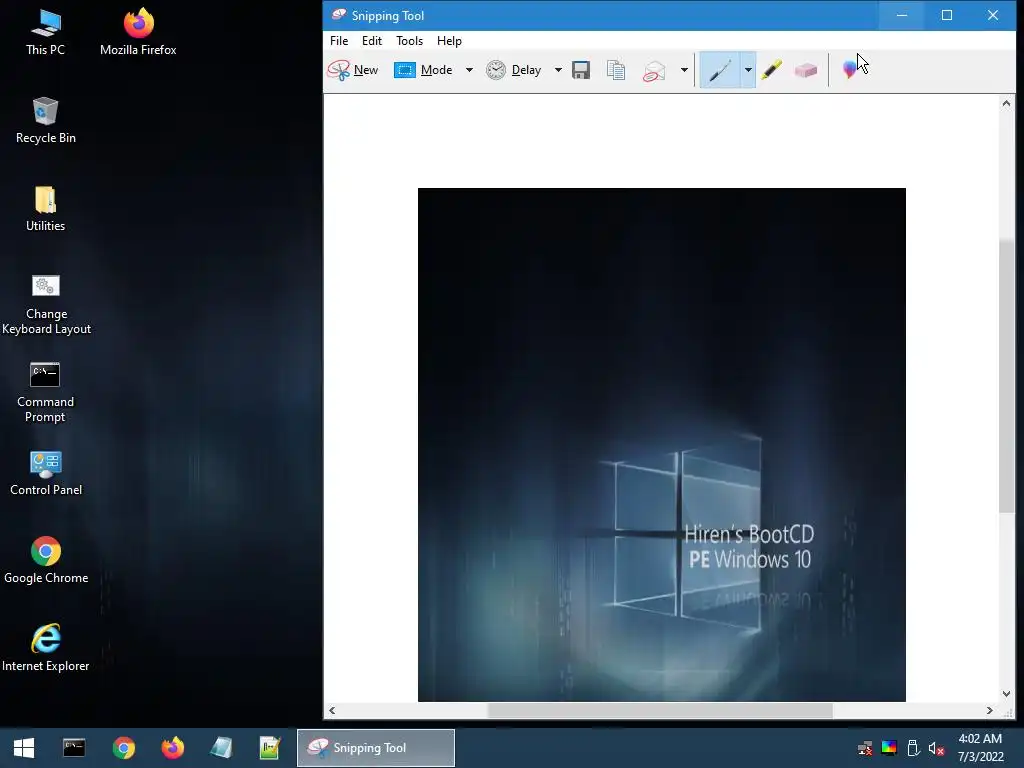Select the Highlighter tool

(771, 70)
